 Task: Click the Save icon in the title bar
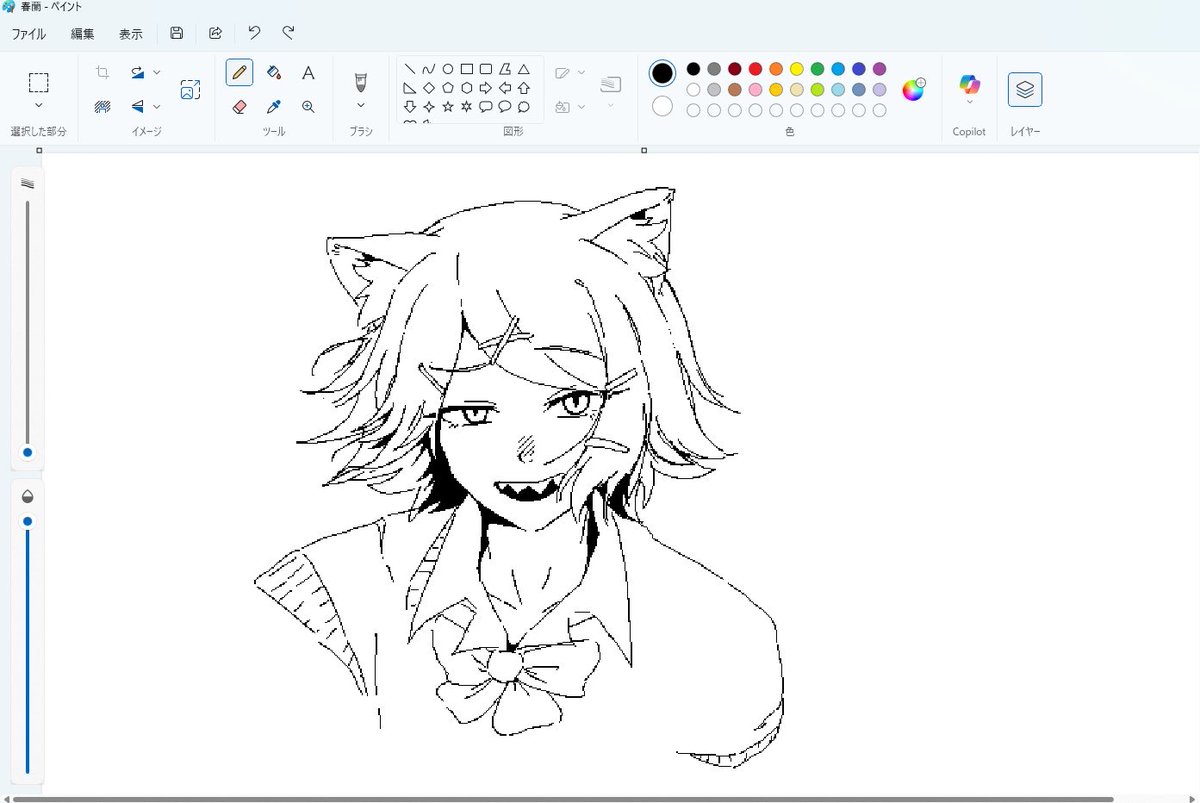(x=177, y=33)
